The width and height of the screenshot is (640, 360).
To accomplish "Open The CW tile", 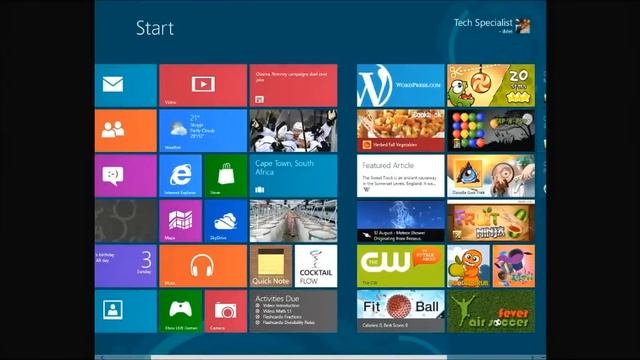I will (401, 266).
